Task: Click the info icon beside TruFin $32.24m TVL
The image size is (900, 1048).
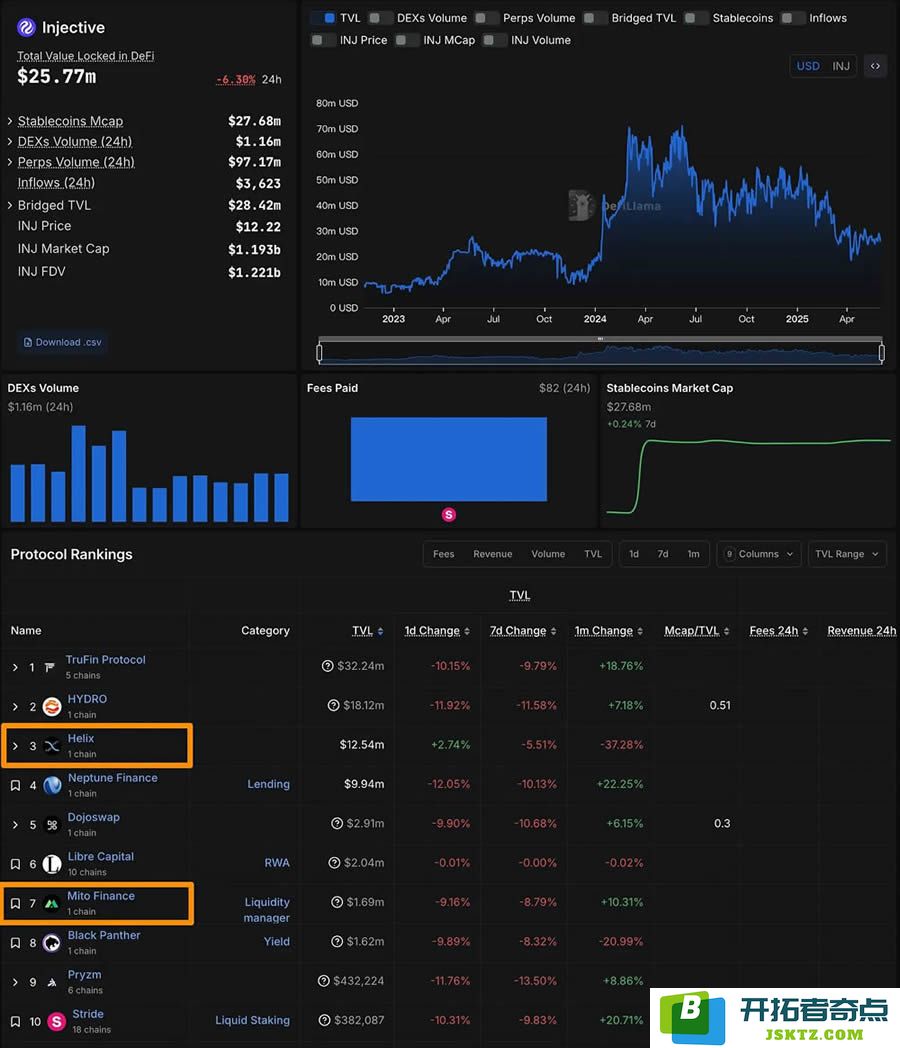Action: tap(327, 666)
